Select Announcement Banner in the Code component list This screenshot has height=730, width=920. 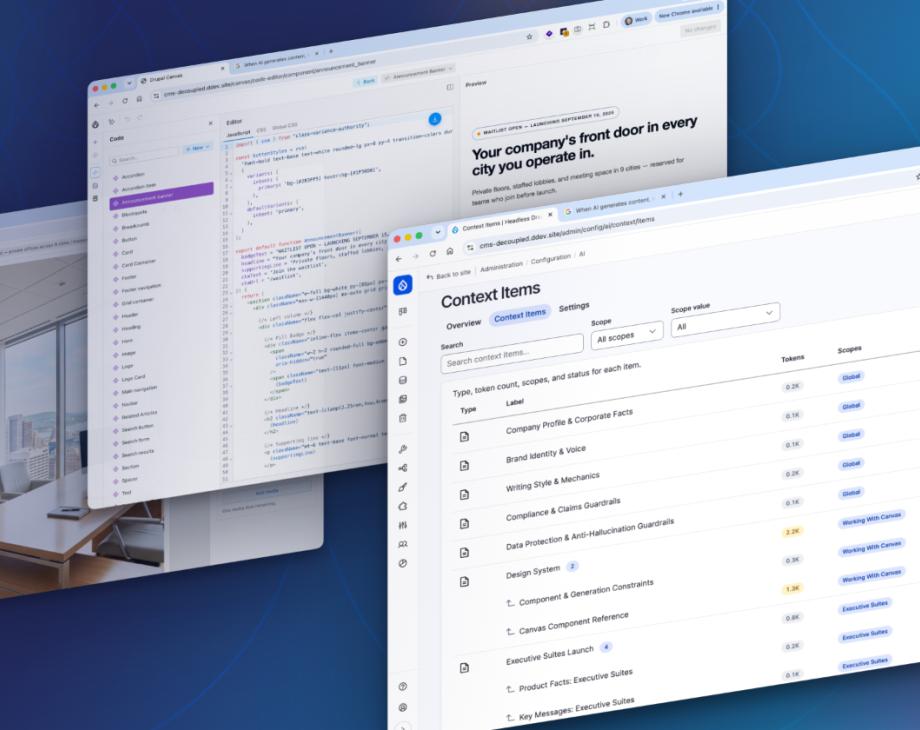point(161,196)
